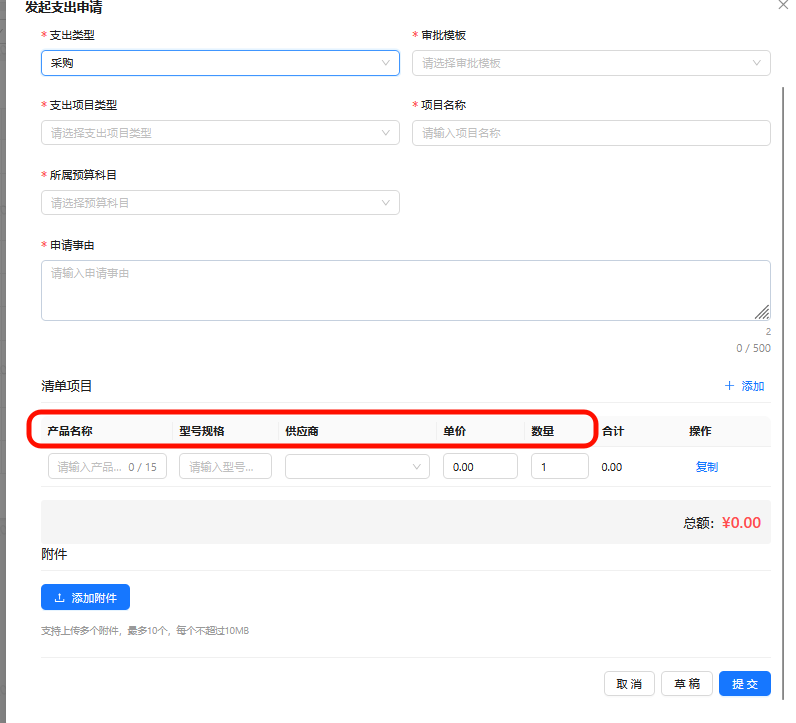796x723 pixels.
Task: Click the 数量 field showing 1
Action: point(559,467)
